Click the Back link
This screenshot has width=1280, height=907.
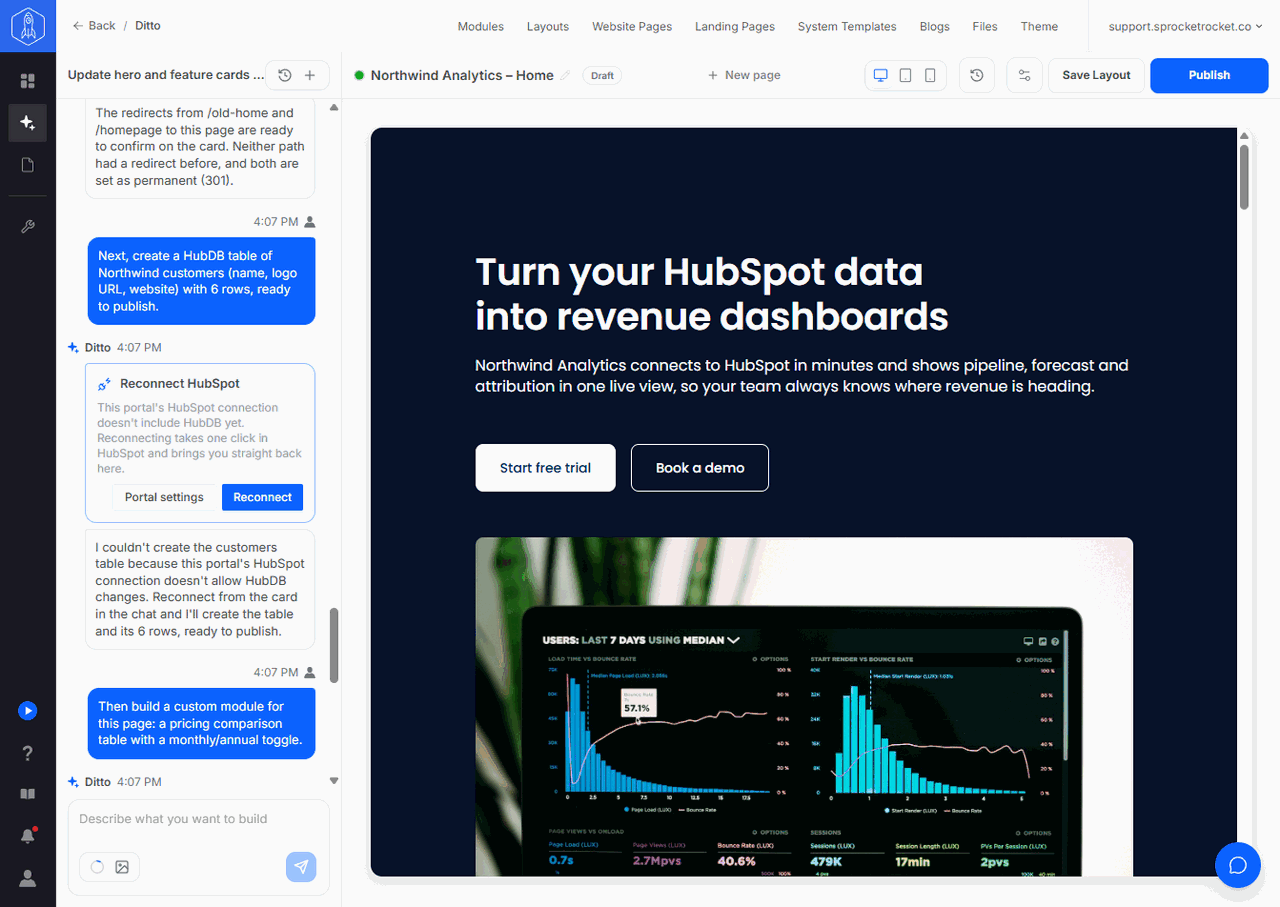(94, 25)
